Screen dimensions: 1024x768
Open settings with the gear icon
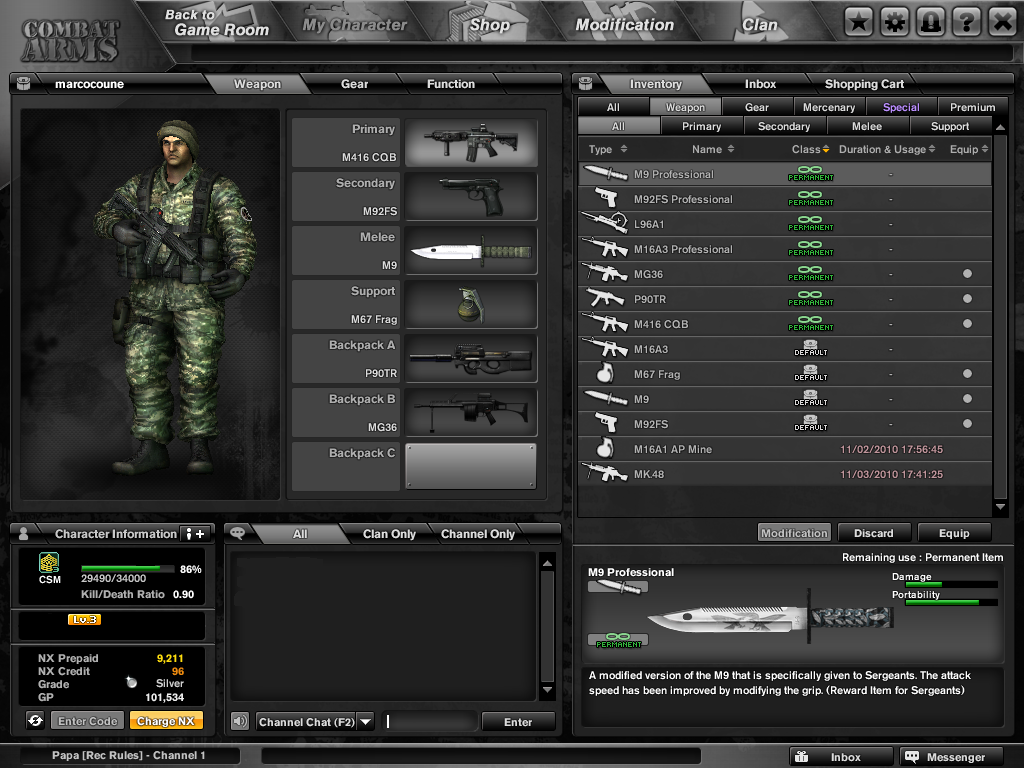pos(895,23)
